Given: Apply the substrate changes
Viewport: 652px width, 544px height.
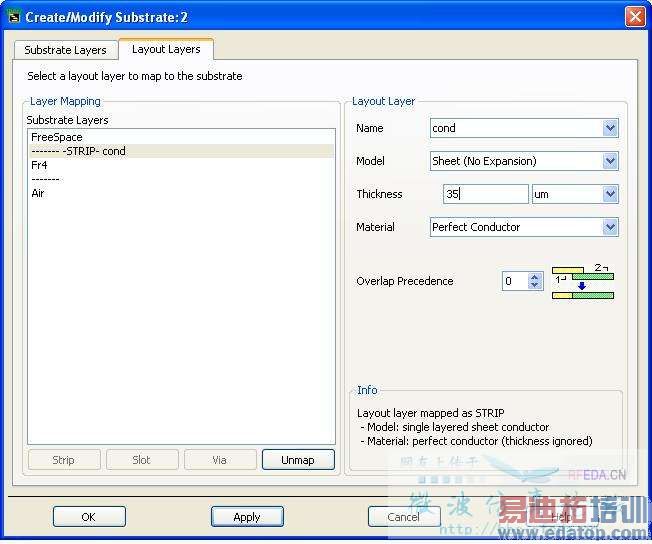Looking at the screenshot, I should (x=247, y=517).
